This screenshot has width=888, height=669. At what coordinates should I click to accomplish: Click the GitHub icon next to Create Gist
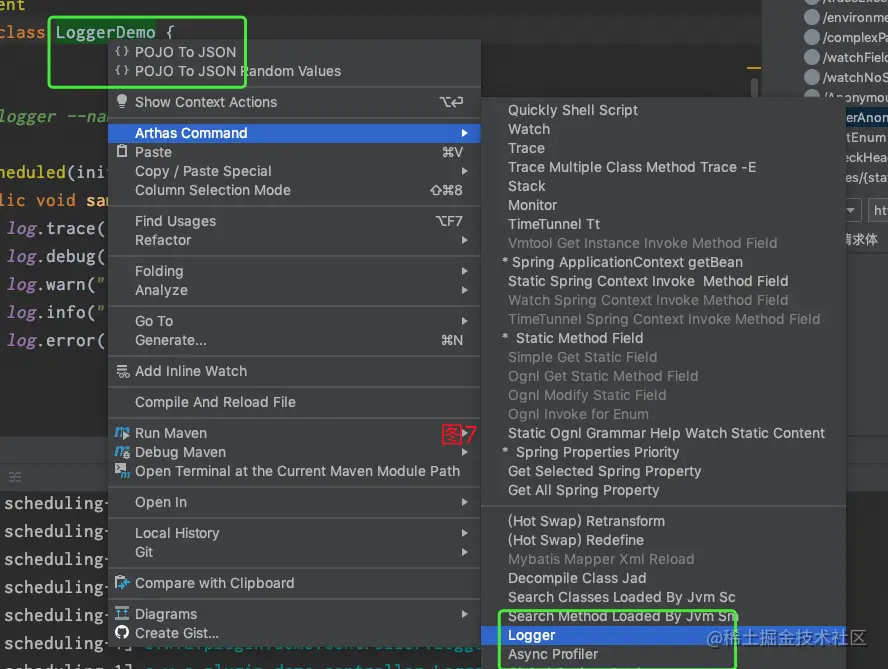pyautogui.click(x=122, y=633)
